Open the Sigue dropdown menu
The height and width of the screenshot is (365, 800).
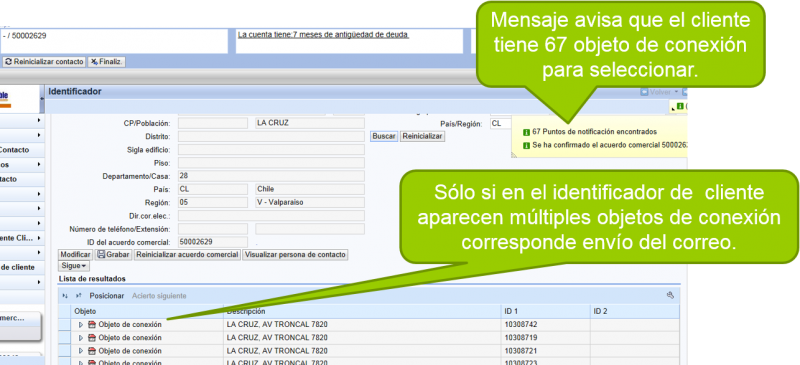pos(74,266)
